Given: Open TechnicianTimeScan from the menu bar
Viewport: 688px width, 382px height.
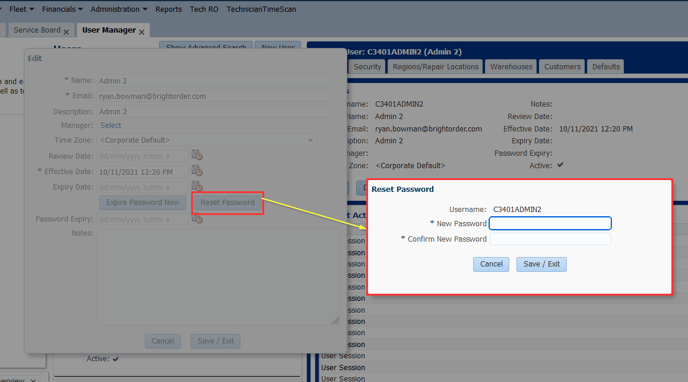Looking at the screenshot, I should [x=261, y=9].
